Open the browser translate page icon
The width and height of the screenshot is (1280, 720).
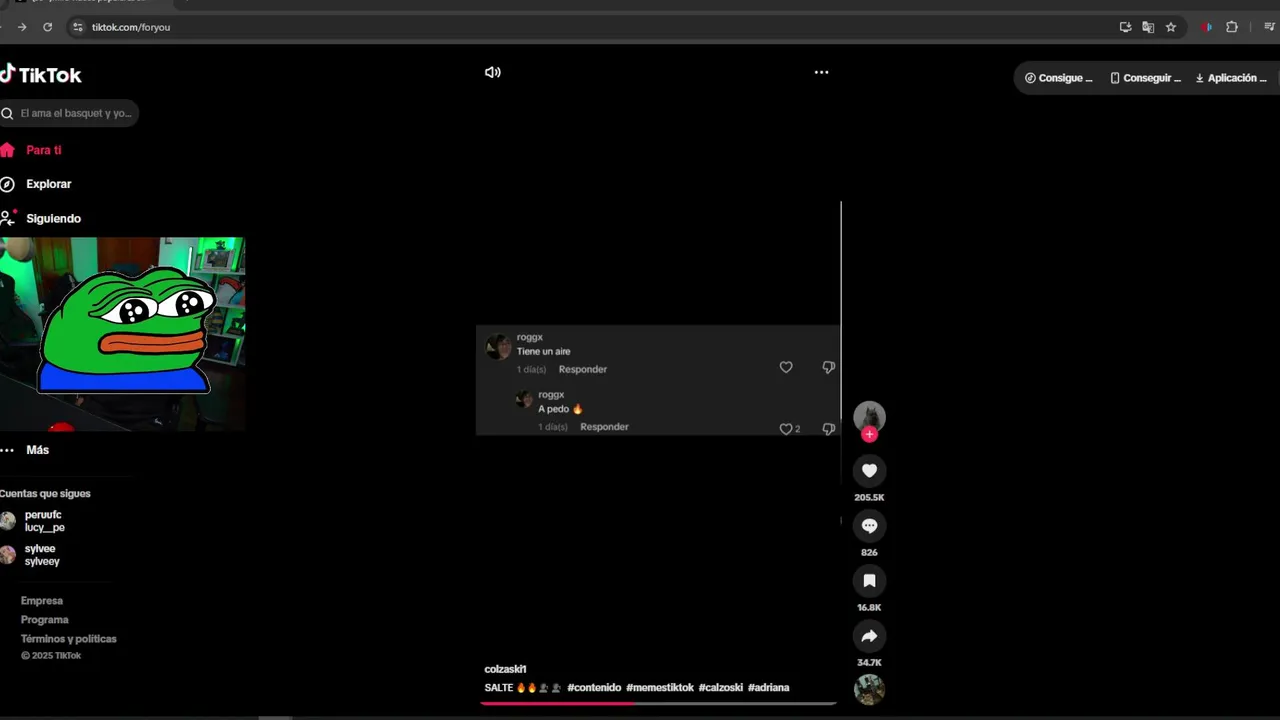[x=1148, y=27]
